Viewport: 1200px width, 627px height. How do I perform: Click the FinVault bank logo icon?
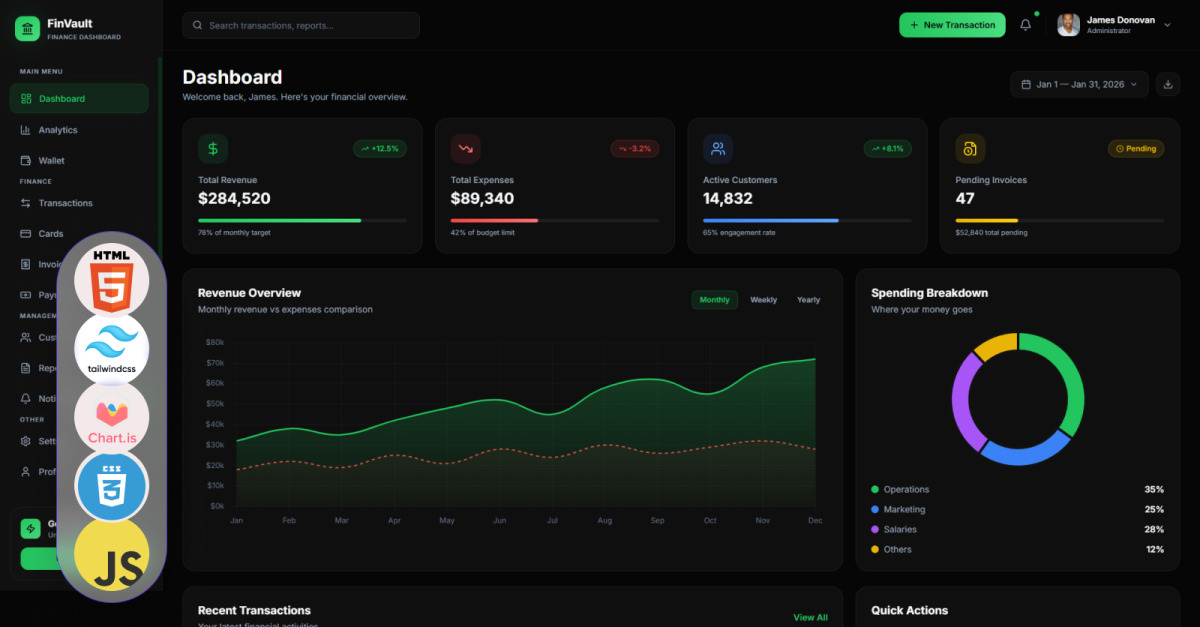pos(28,28)
